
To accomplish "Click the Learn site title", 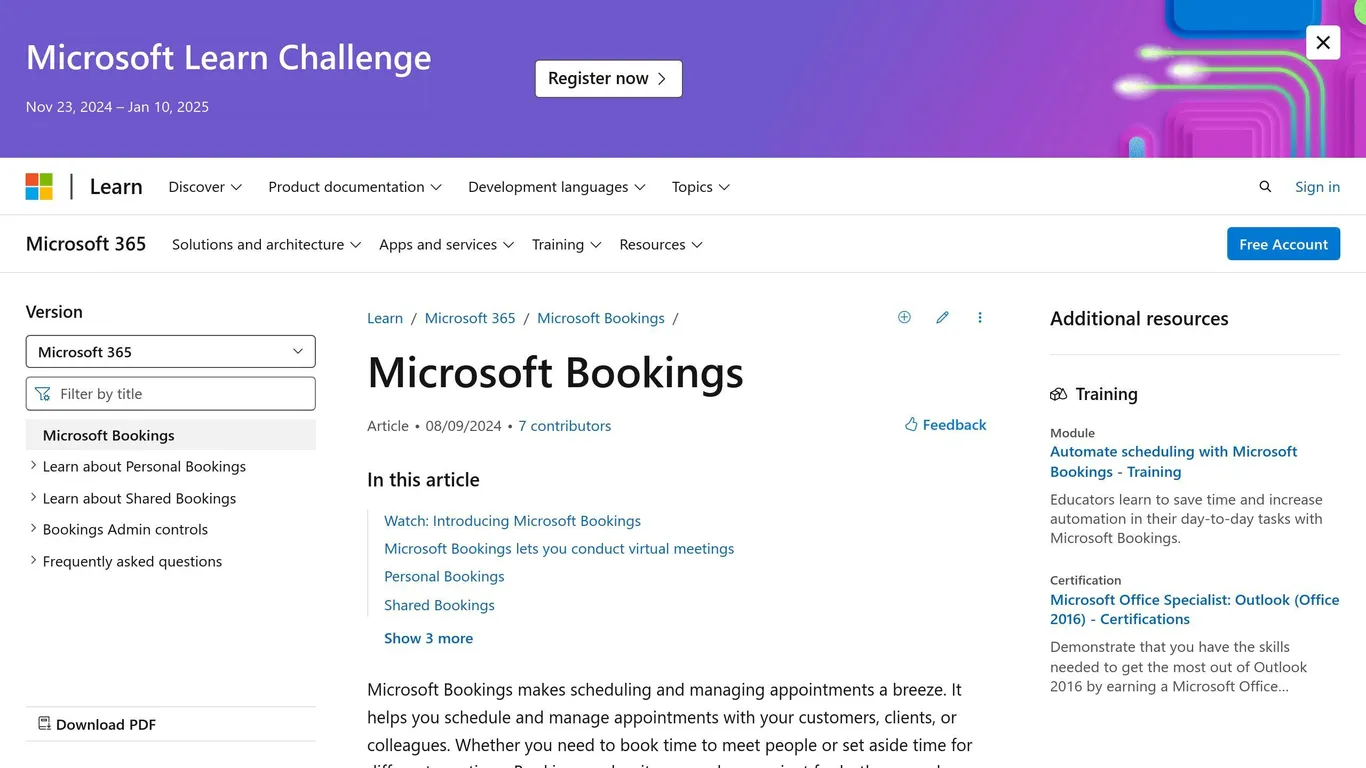I will click(116, 187).
